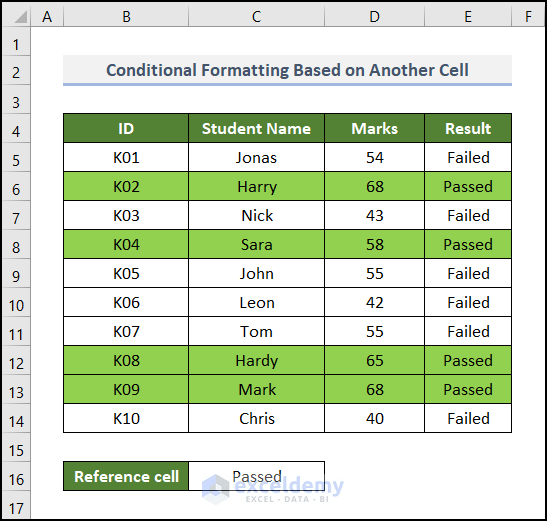Select cell containing 'K10'

point(126,418)
